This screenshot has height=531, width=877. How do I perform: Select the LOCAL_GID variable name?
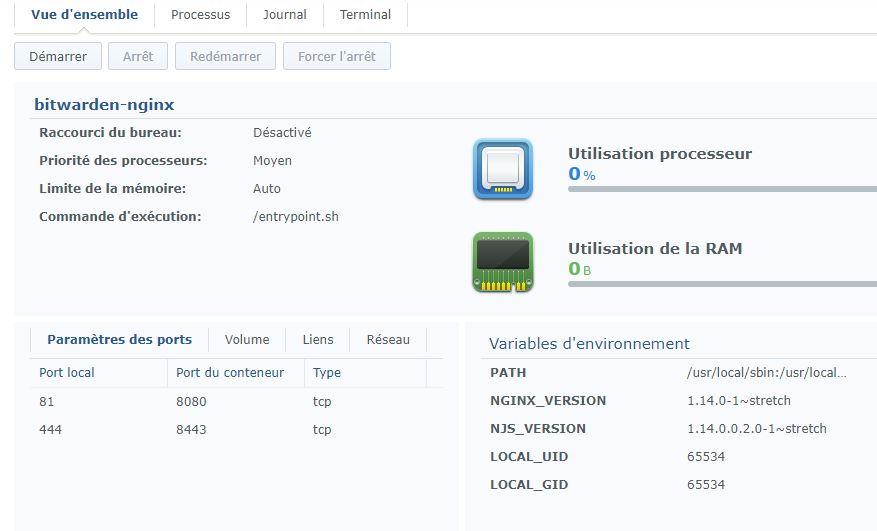point(529,485)
